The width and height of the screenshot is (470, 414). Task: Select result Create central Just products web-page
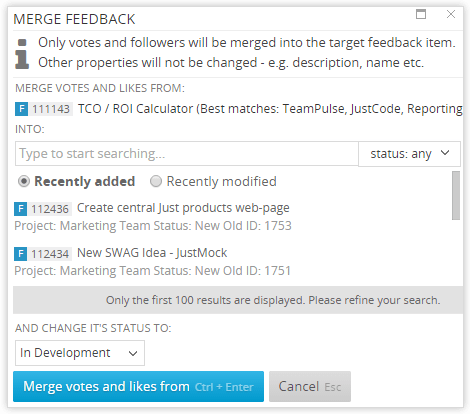point(183,208)
